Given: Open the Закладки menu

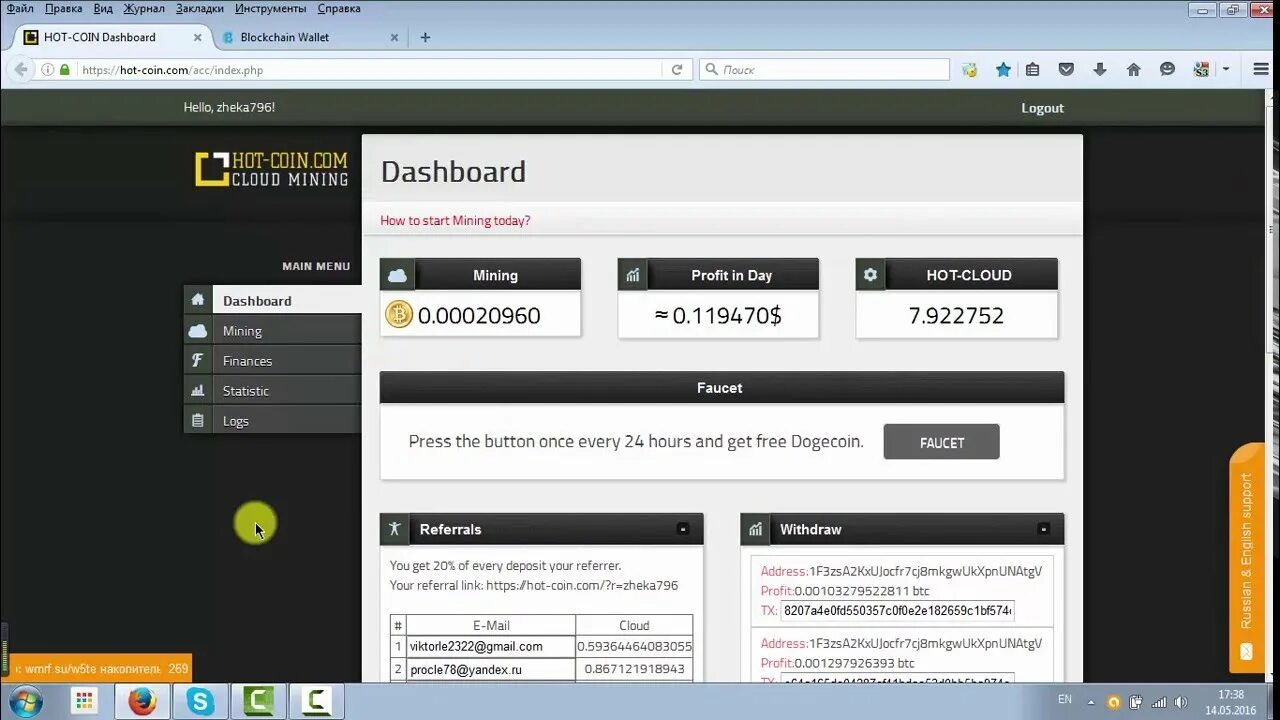Looking at the screenshot, I should coord(200,8).
